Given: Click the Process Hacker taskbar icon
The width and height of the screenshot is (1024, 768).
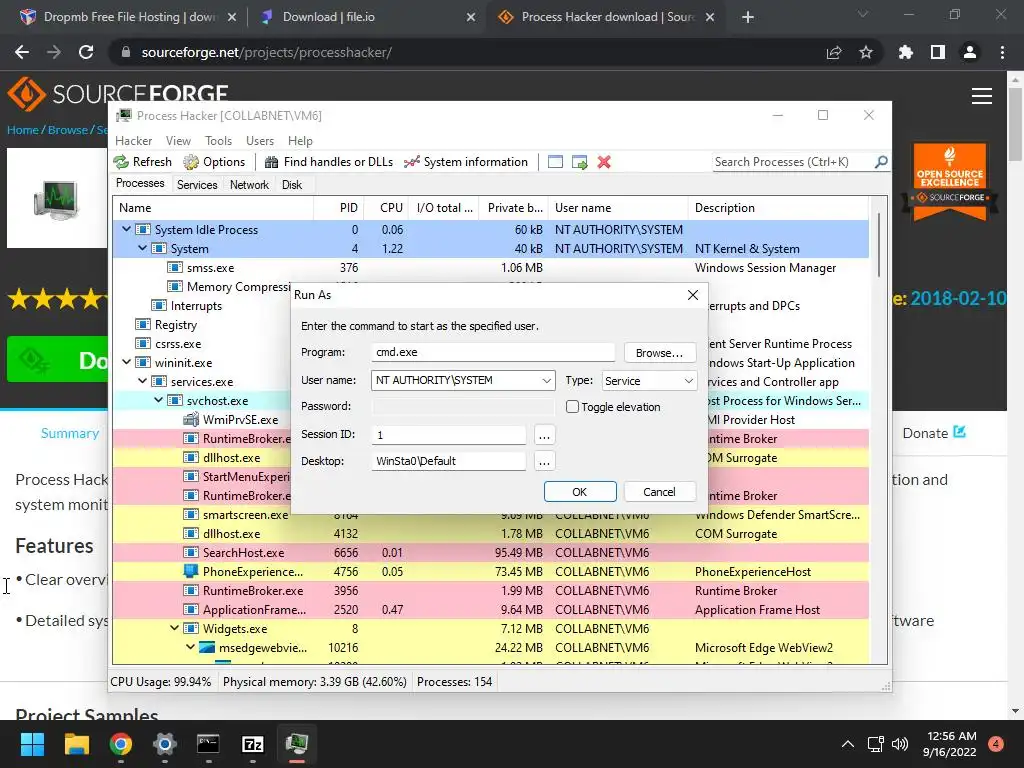Looking at the screenshot, I should (x=296, y=744).
